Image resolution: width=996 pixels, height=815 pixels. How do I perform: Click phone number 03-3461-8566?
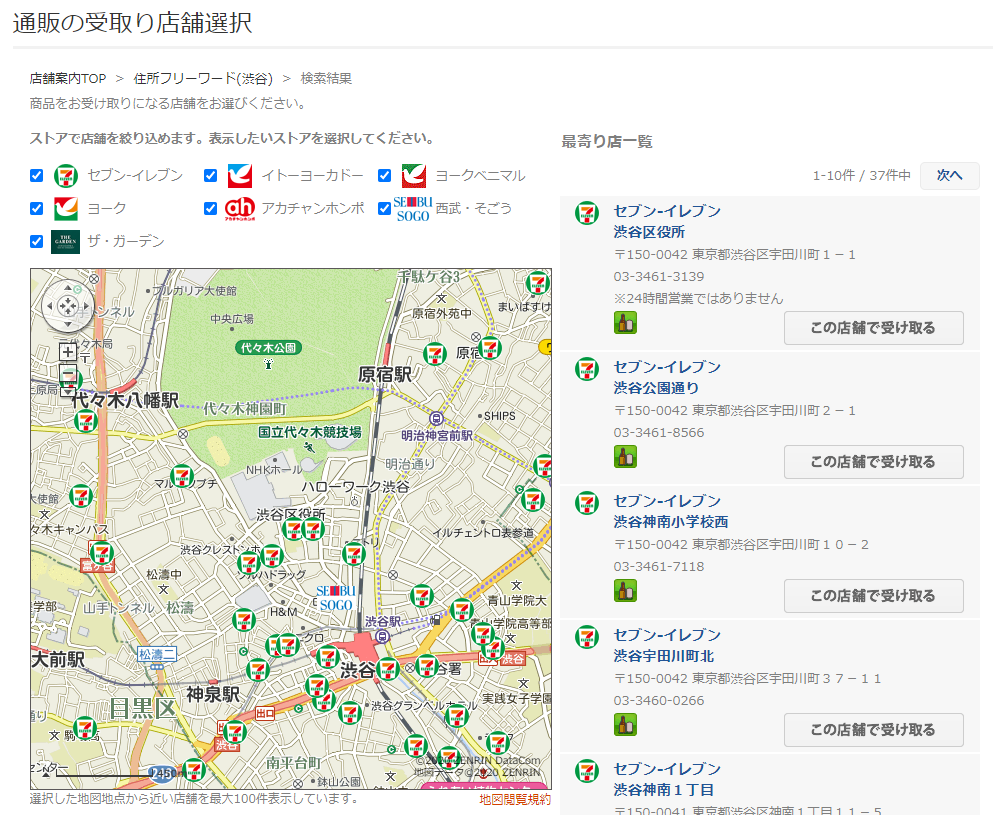coord(659,433)
